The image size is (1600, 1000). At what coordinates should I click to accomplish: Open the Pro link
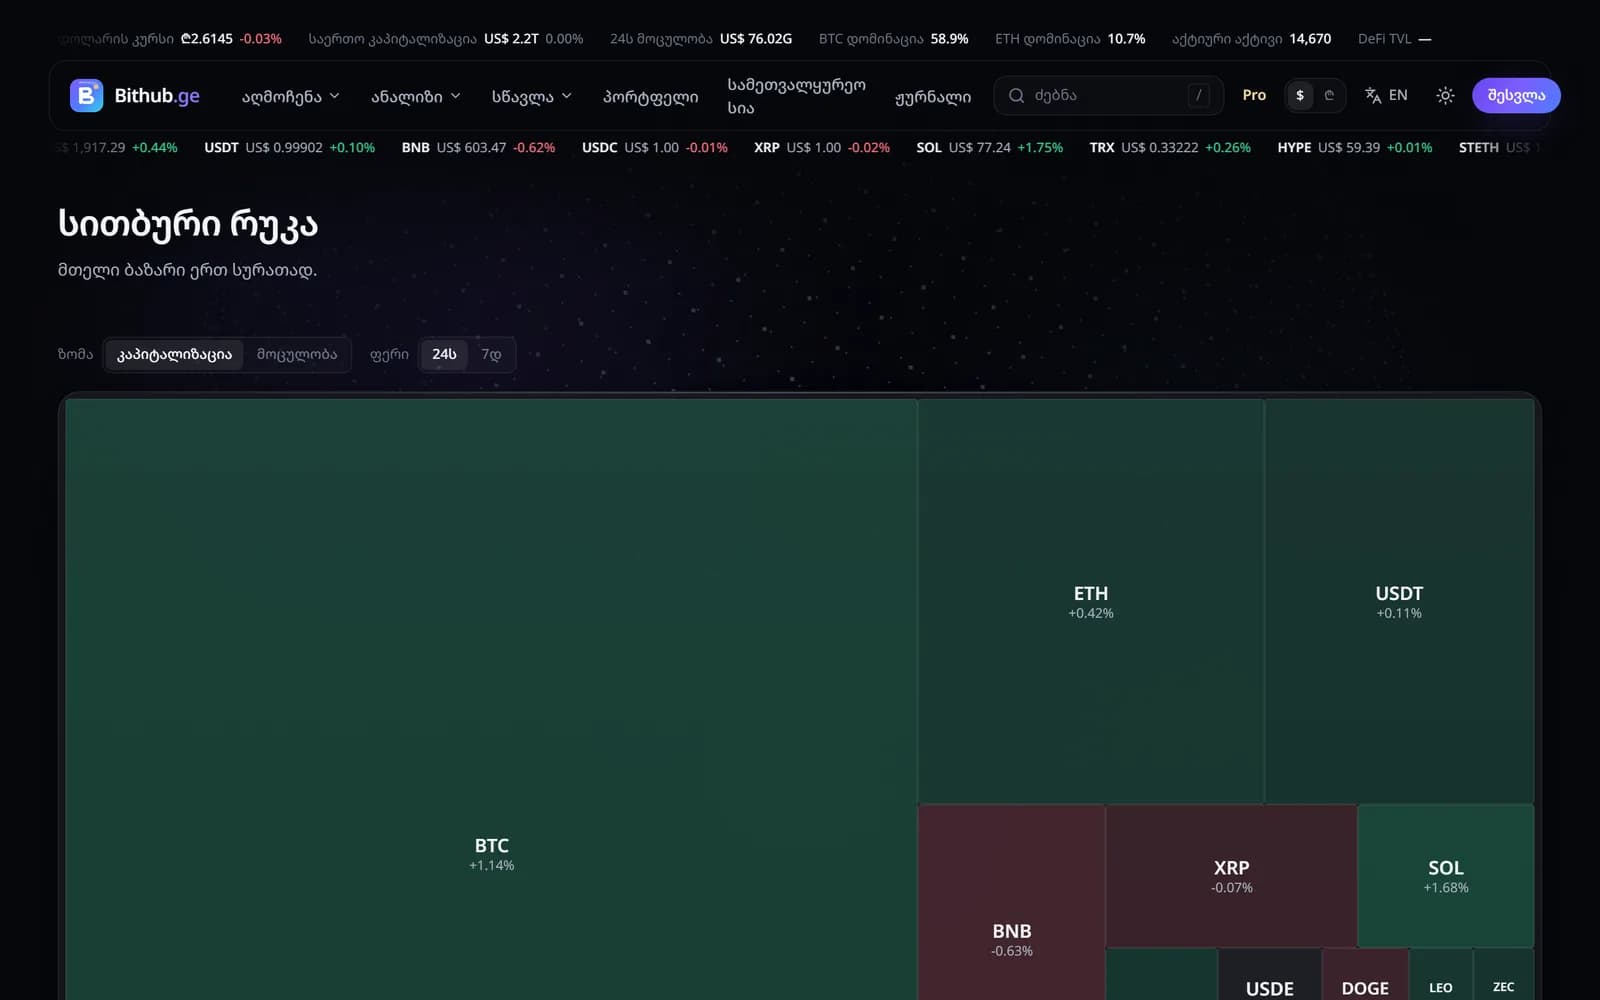tap(1254, 95)
